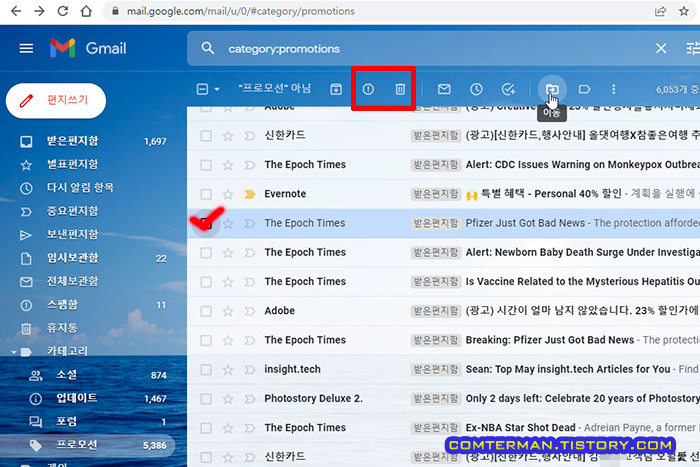
Task: Open email 'Pfizer Just Got Bad News'
Action: click(525, 223)
